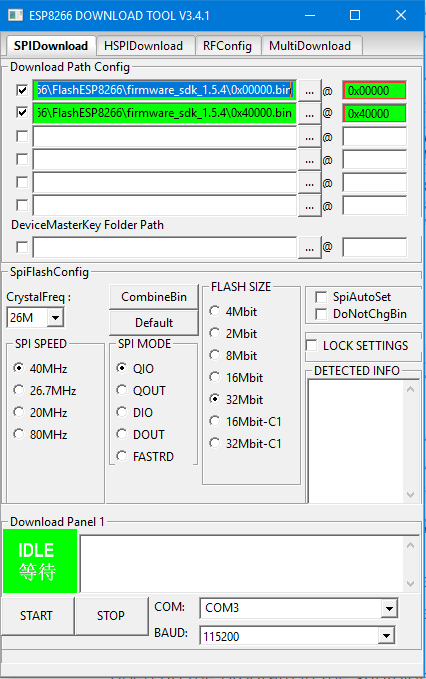
Task: Click the DETECTED INFO text area
Action: (355, 442)
